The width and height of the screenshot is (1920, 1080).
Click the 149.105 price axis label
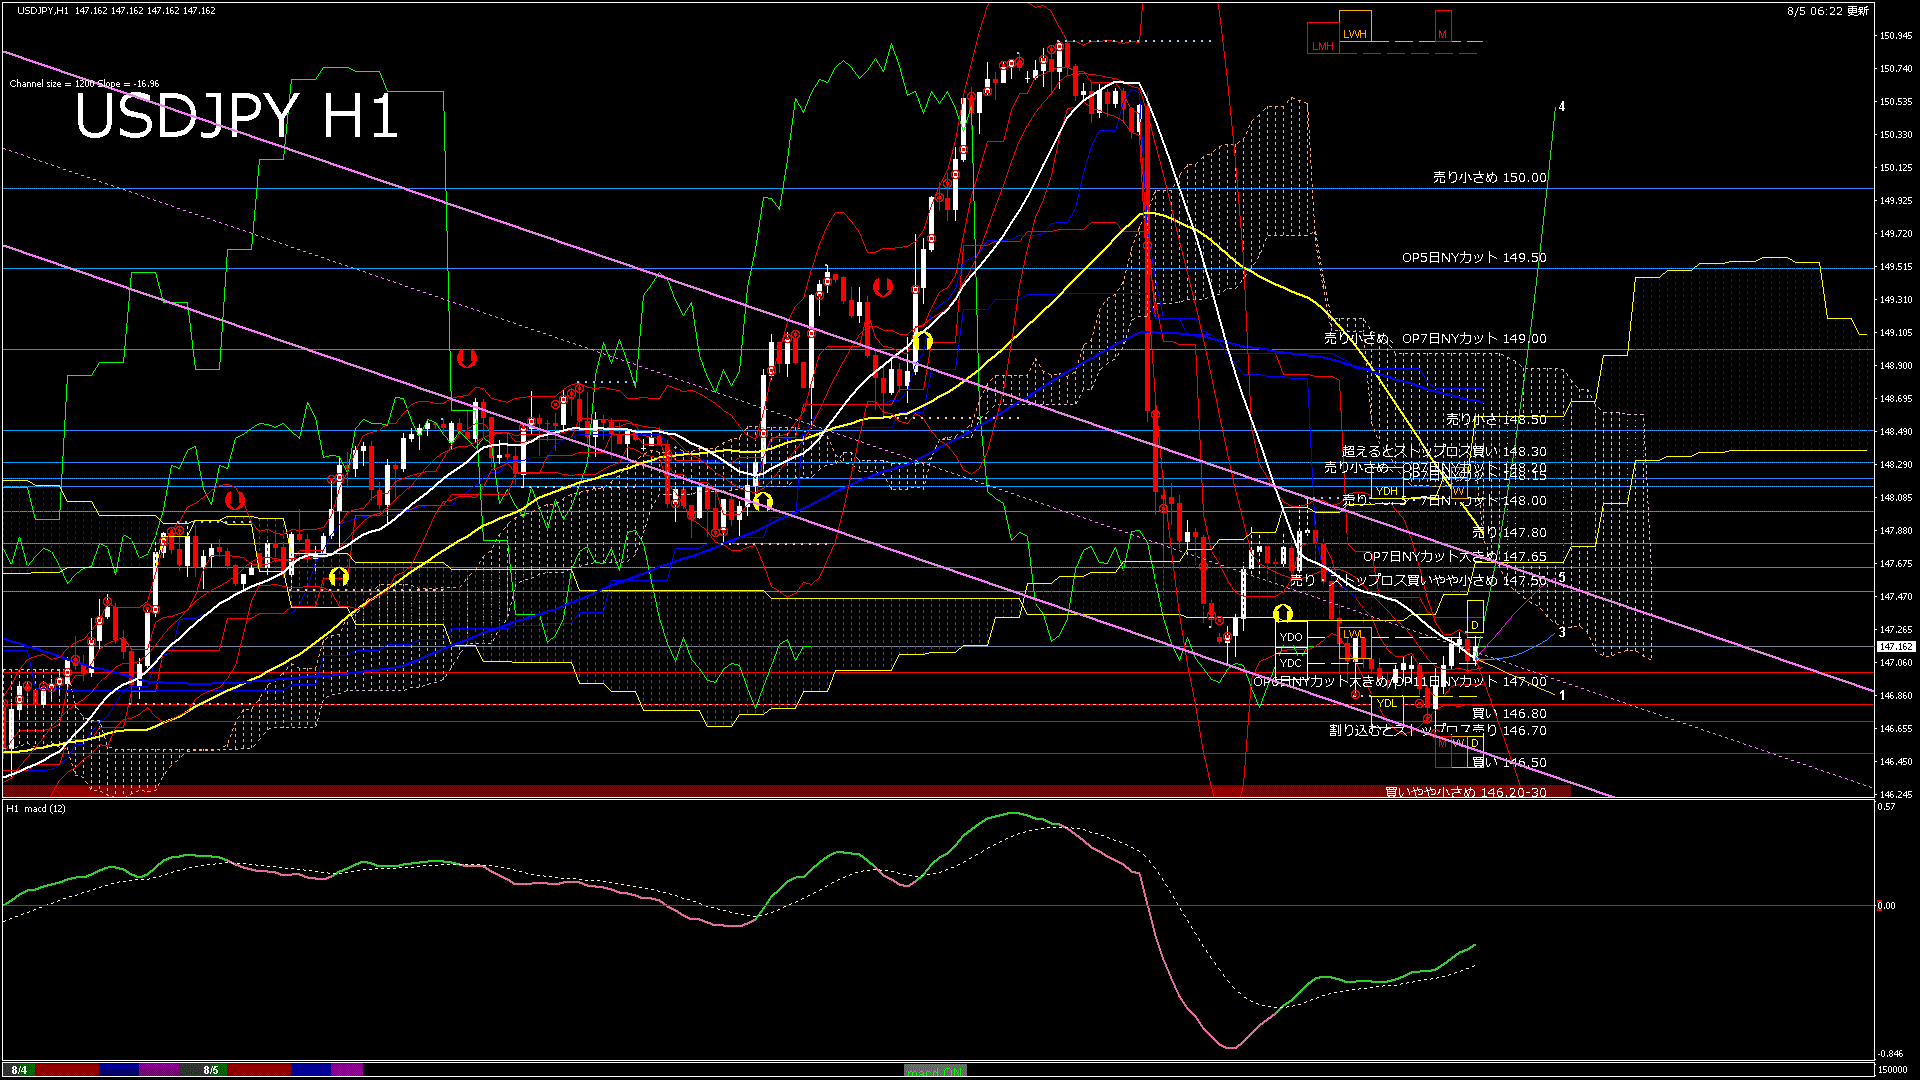click(1896, 333)
